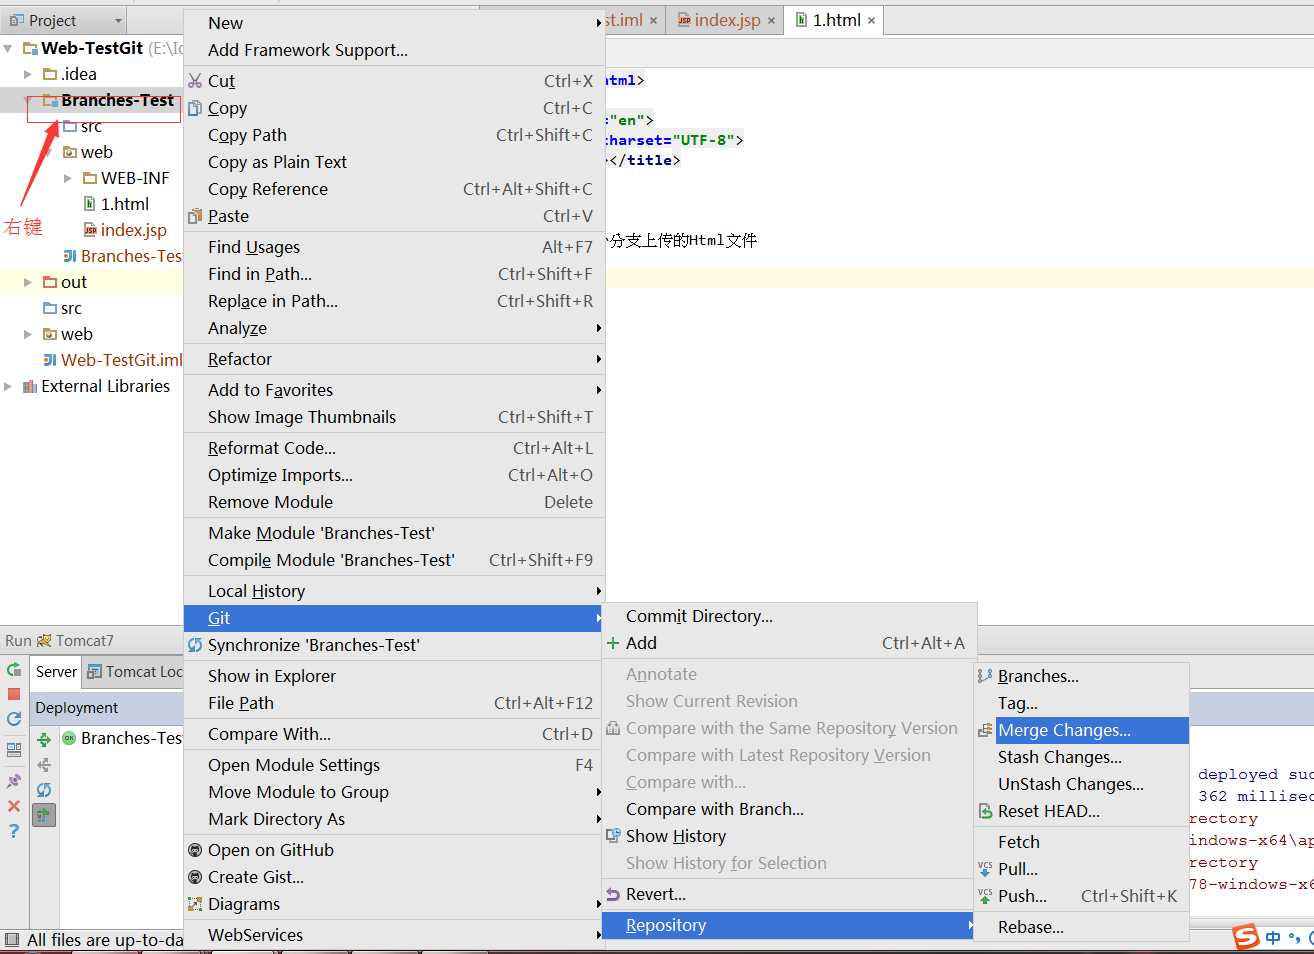Screen dimensions: 1314x954
Task: Select Reformat Code... menu entry
Action: (395, 448)
